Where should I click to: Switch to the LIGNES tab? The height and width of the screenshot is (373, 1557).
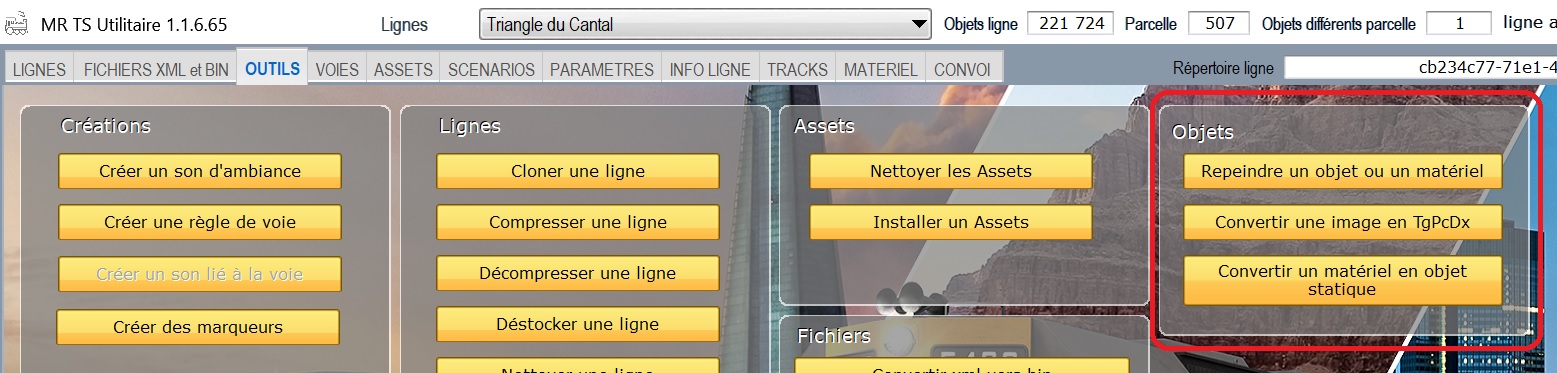pos(40,70)
